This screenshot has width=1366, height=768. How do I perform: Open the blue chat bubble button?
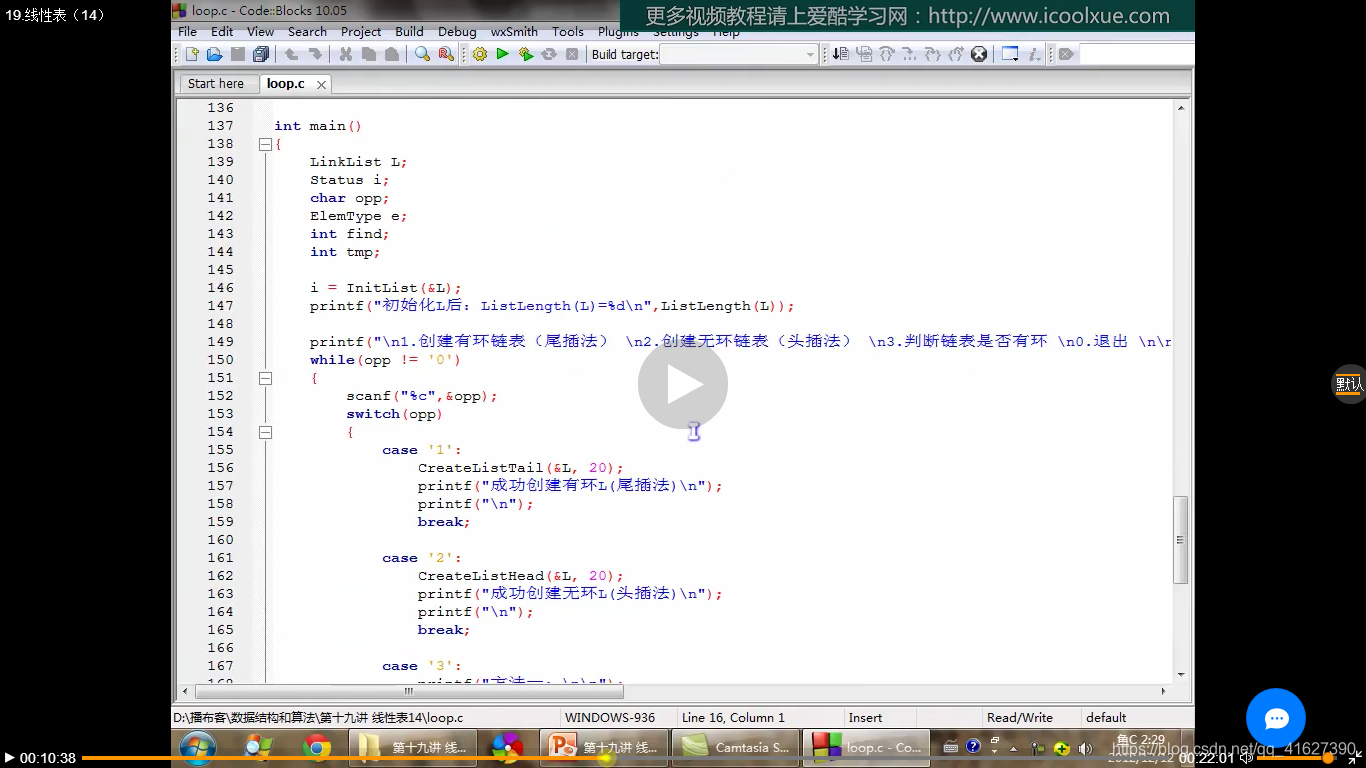pyautogui.click(x=1276, y=718)
